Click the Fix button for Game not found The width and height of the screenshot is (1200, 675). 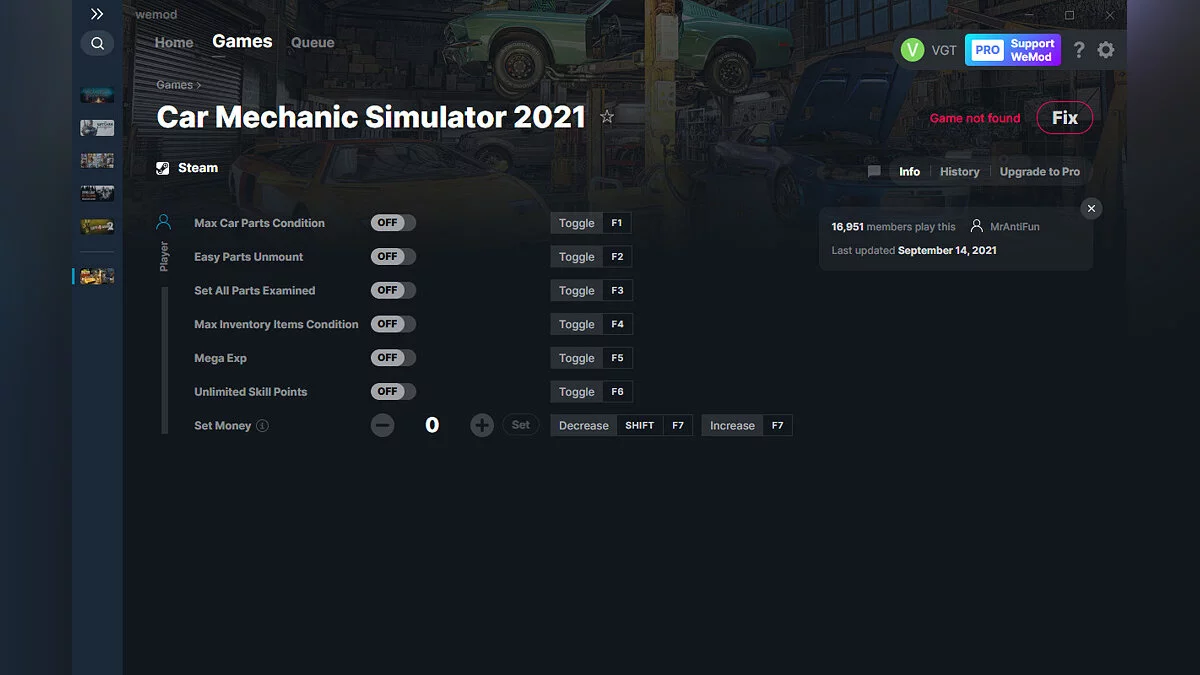pyautogui.click(x=1064, y=117)
